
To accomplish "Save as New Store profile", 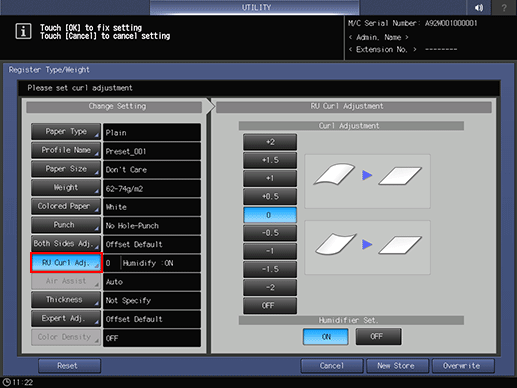I will click(397, 366).
